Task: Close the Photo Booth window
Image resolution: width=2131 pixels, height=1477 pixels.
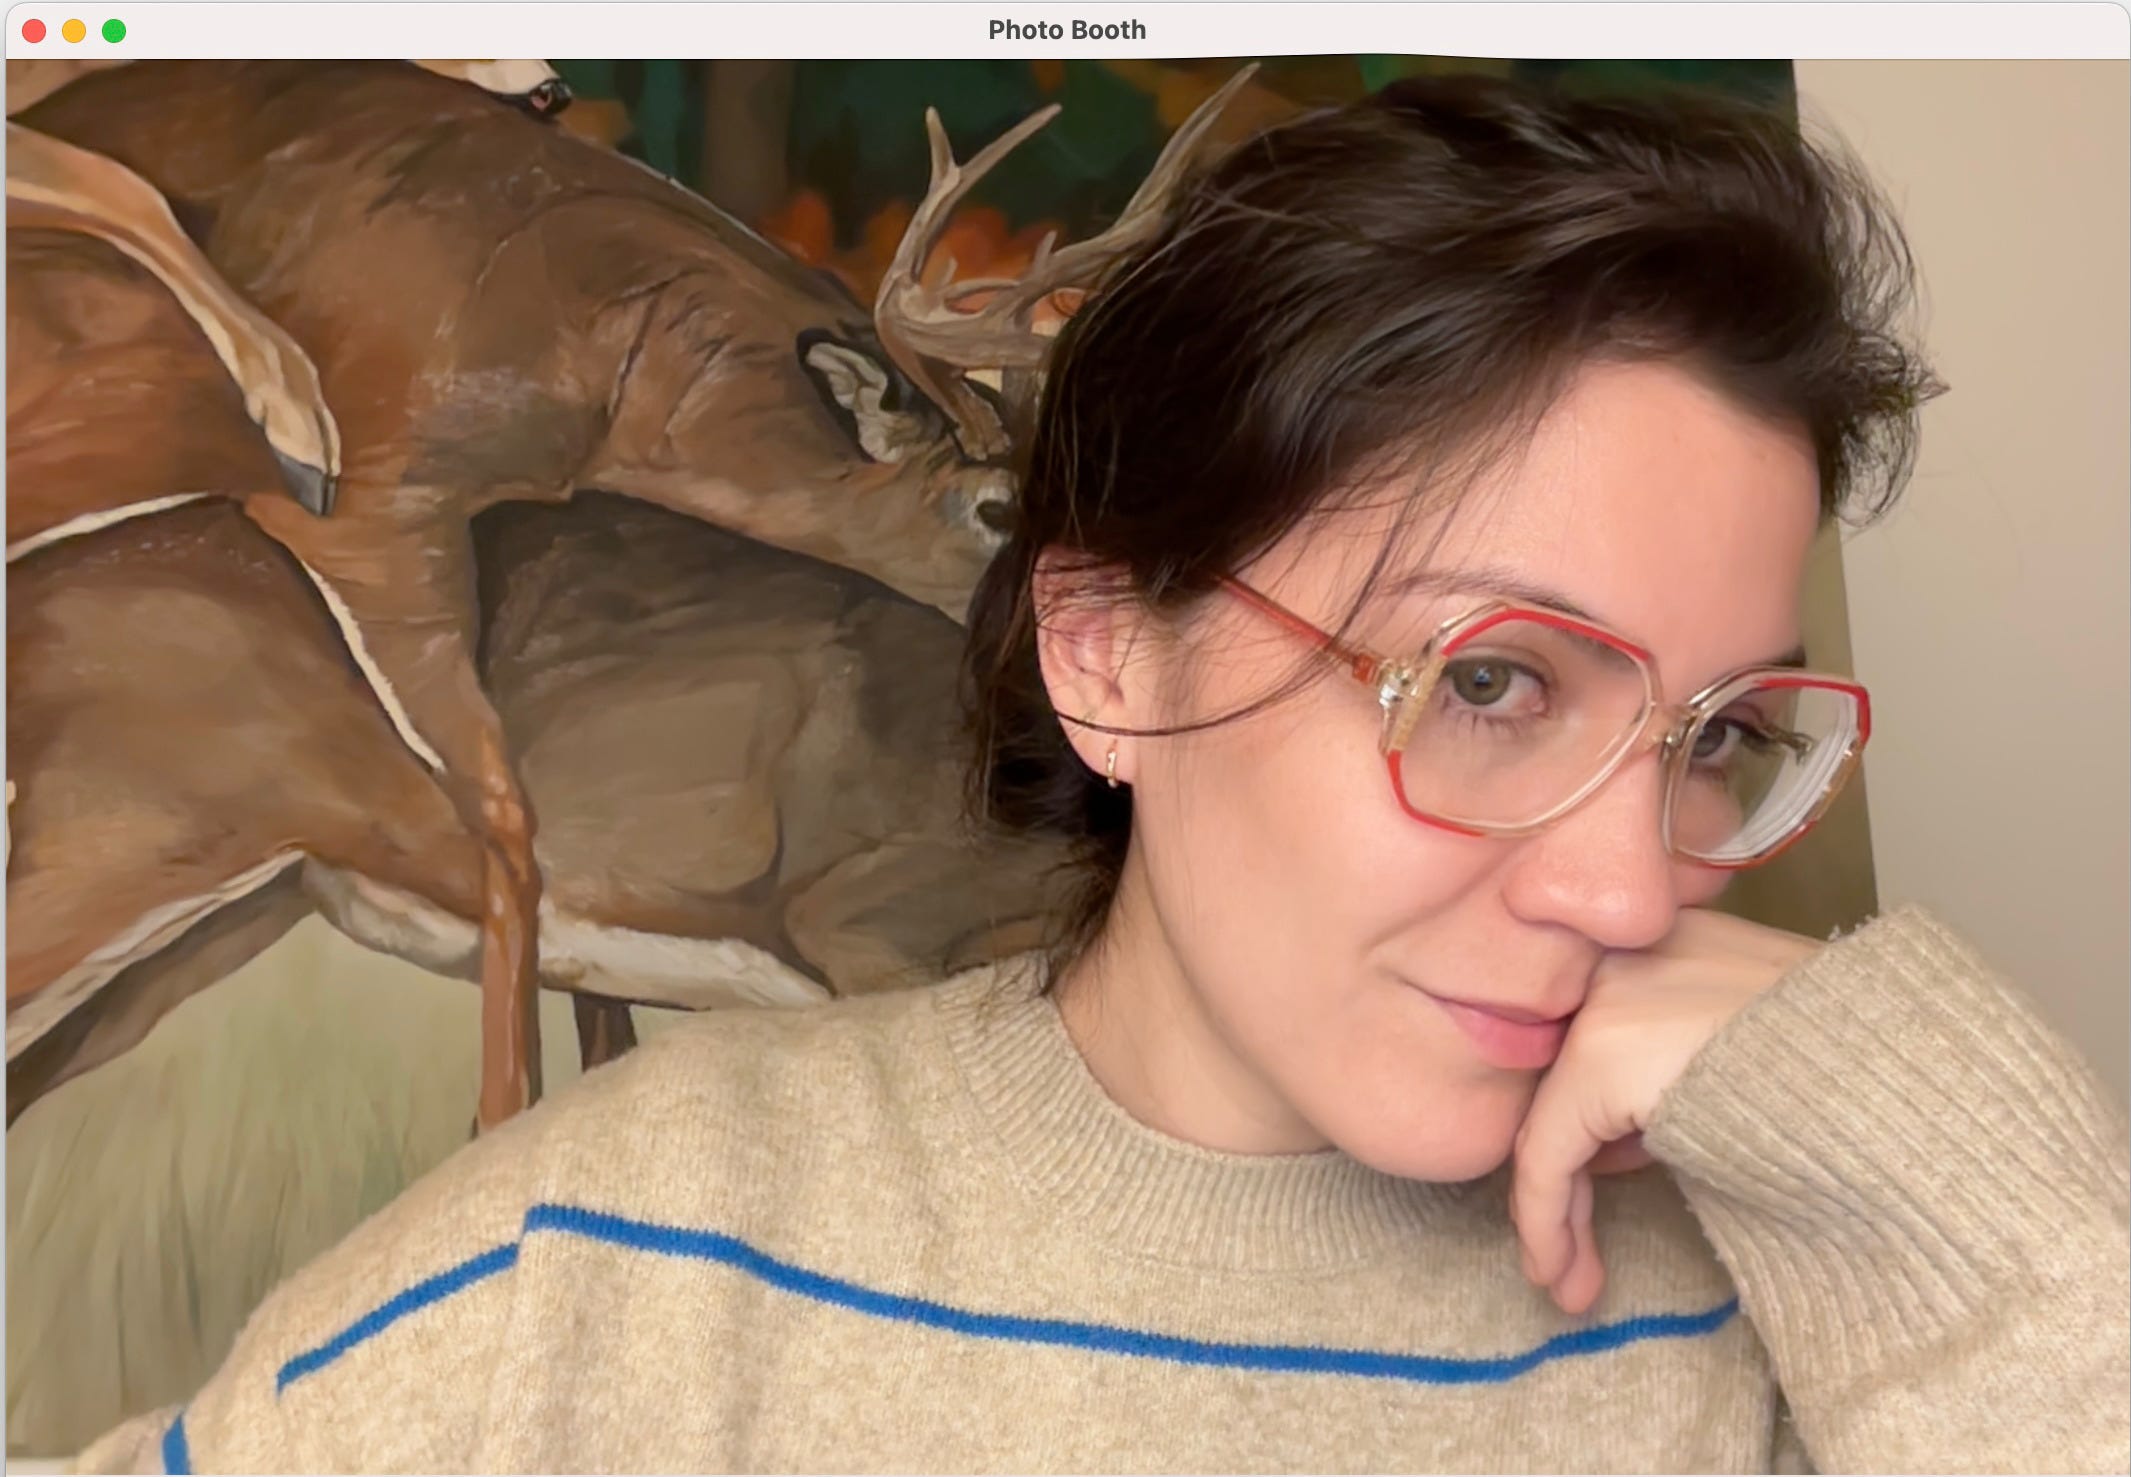Action: pyautogui.click(x=34, y=31)
